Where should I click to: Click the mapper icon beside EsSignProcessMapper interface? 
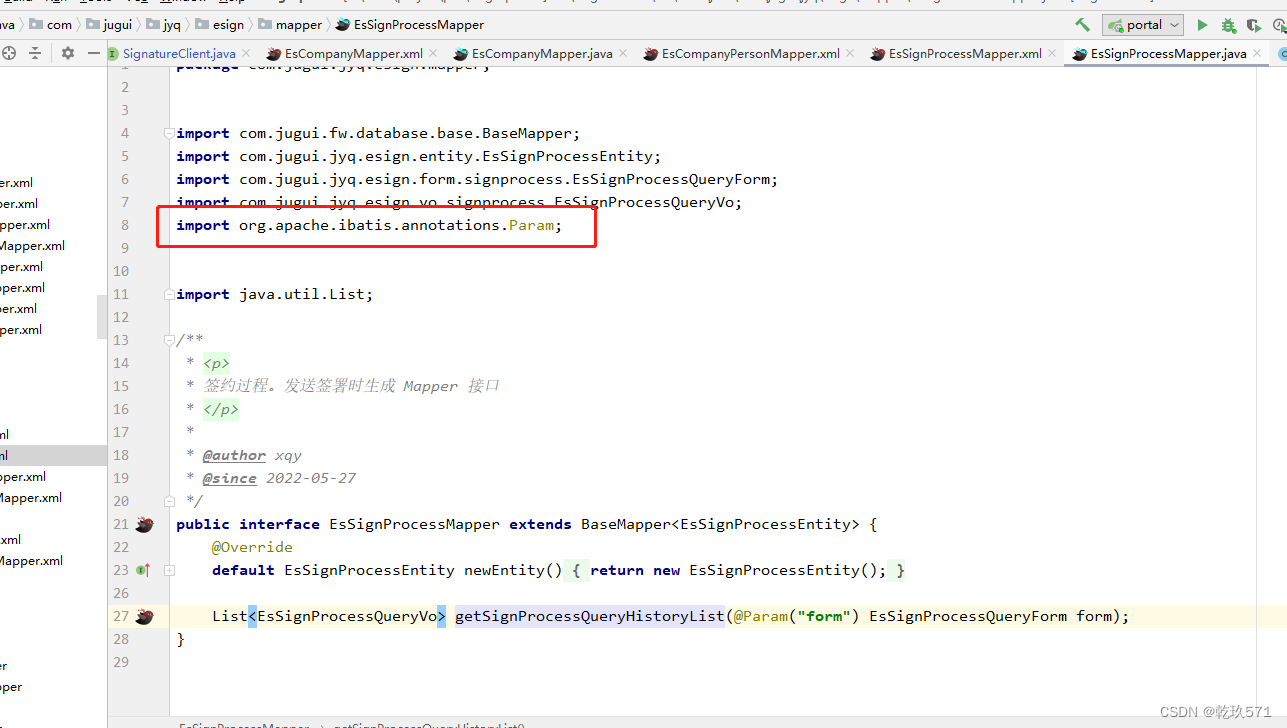pos(144,523)
